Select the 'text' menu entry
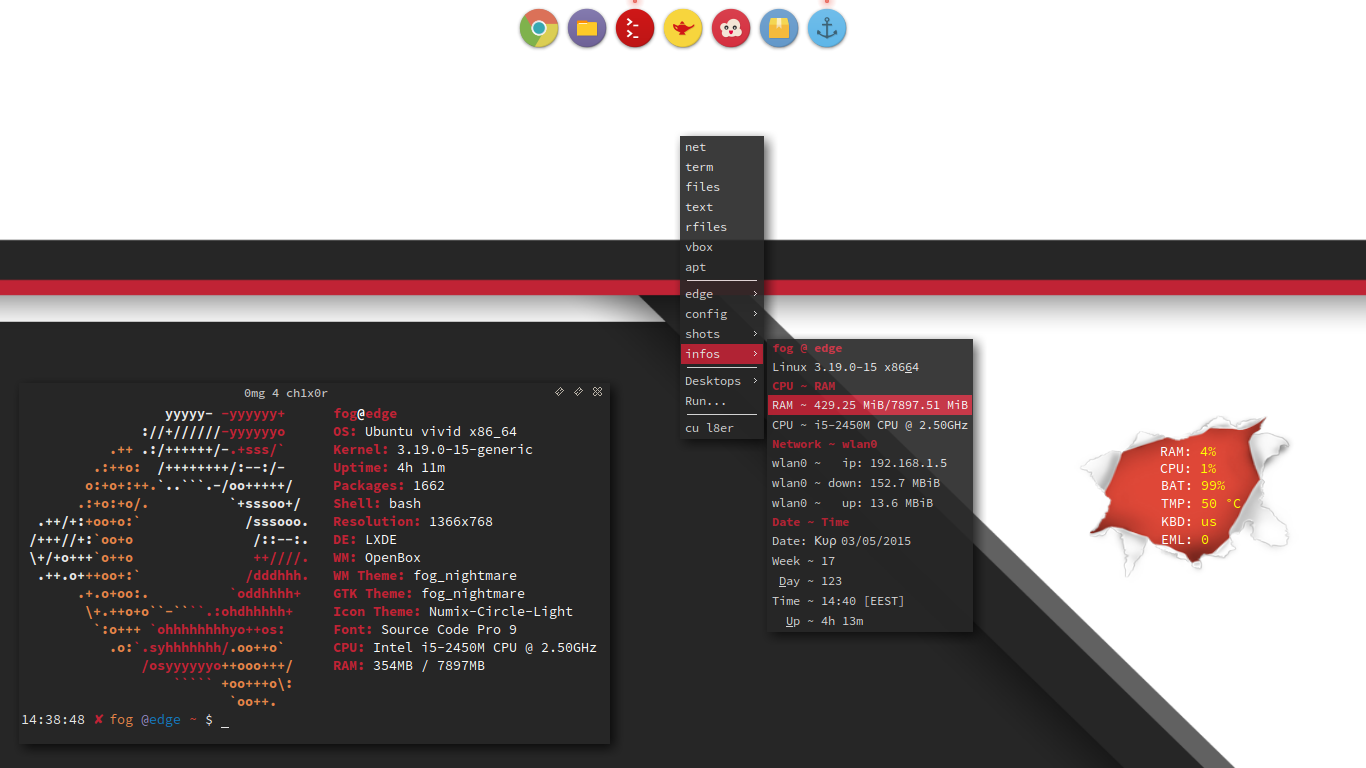 coord(722,207)
